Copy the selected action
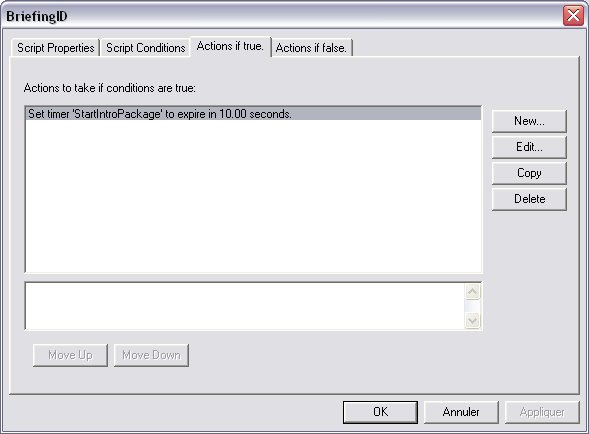Screen dimensions: 589x434 [x=529, y=173]
